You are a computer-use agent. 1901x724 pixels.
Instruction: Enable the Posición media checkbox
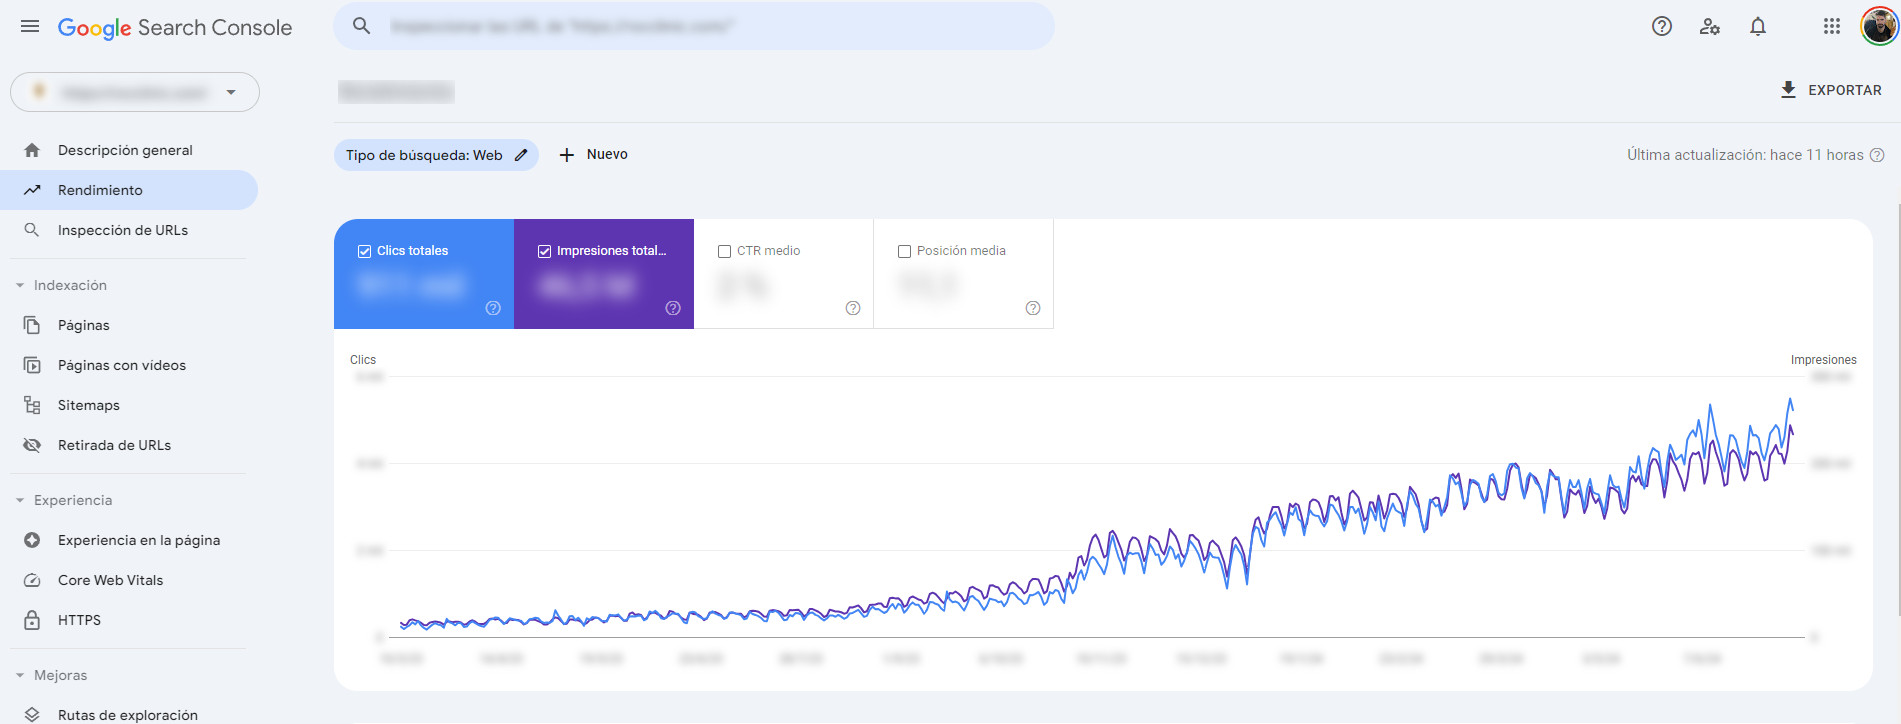[905, 251]
